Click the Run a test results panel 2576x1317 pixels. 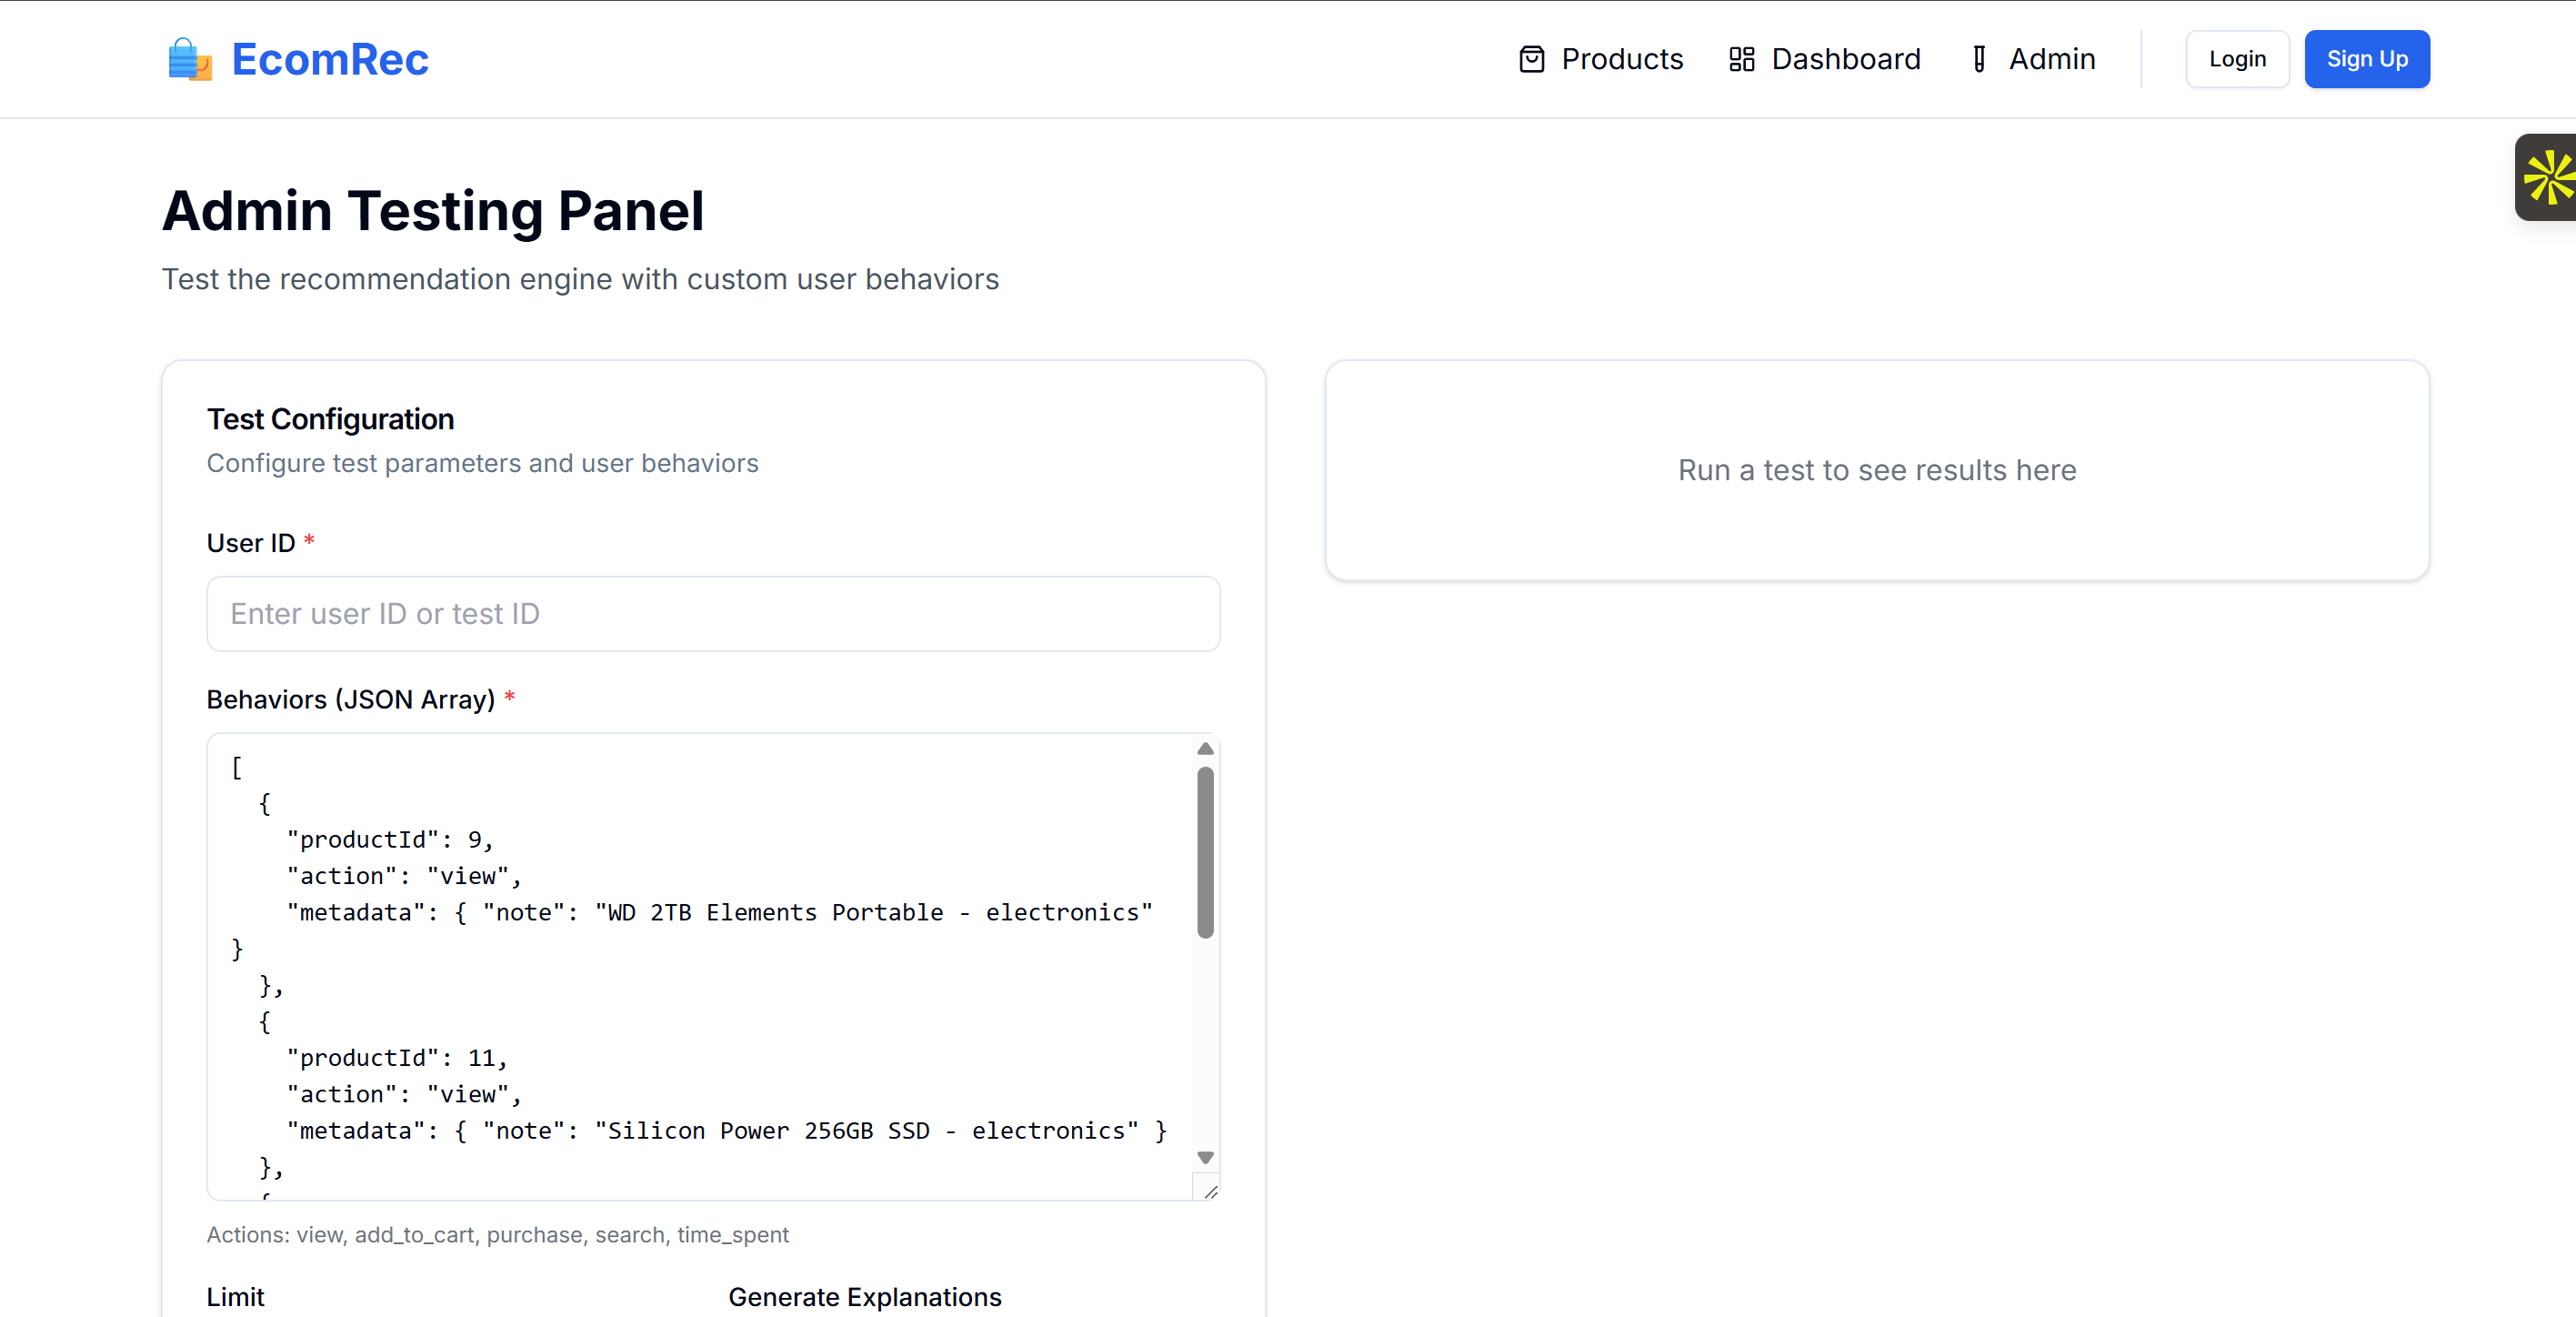pyautogui.click(x=1876, y=470)
